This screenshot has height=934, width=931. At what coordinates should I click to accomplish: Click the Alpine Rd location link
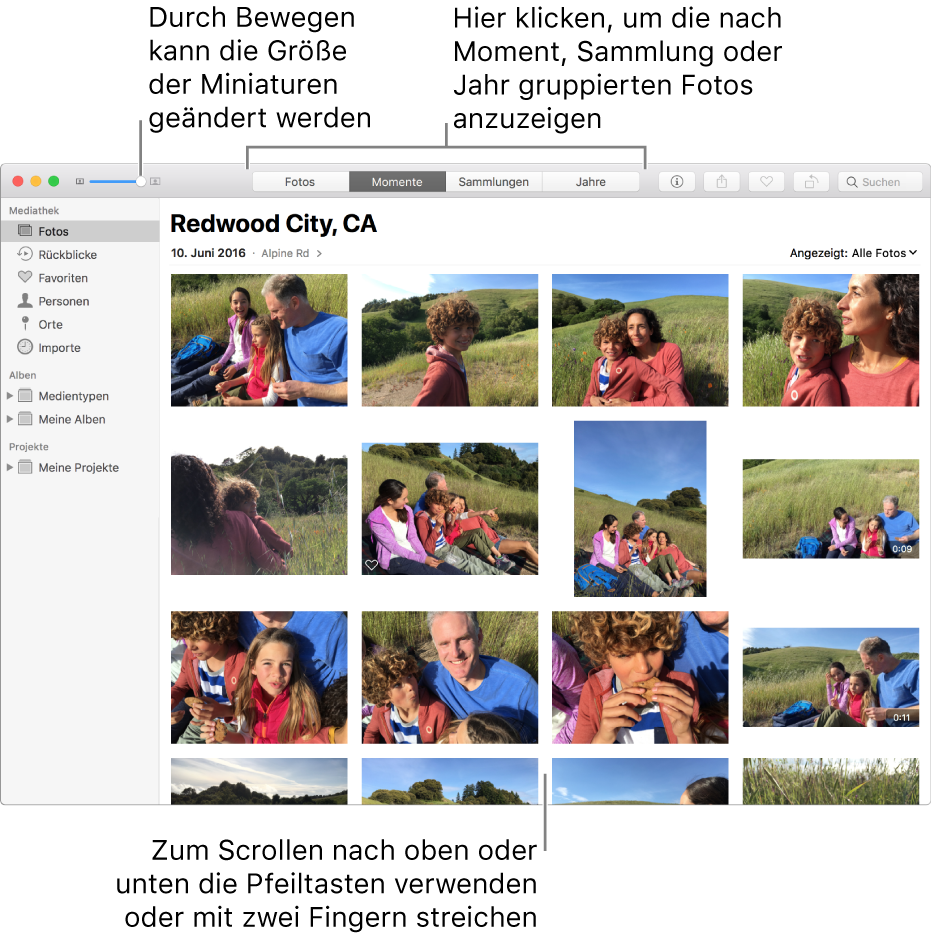point(284,254)
